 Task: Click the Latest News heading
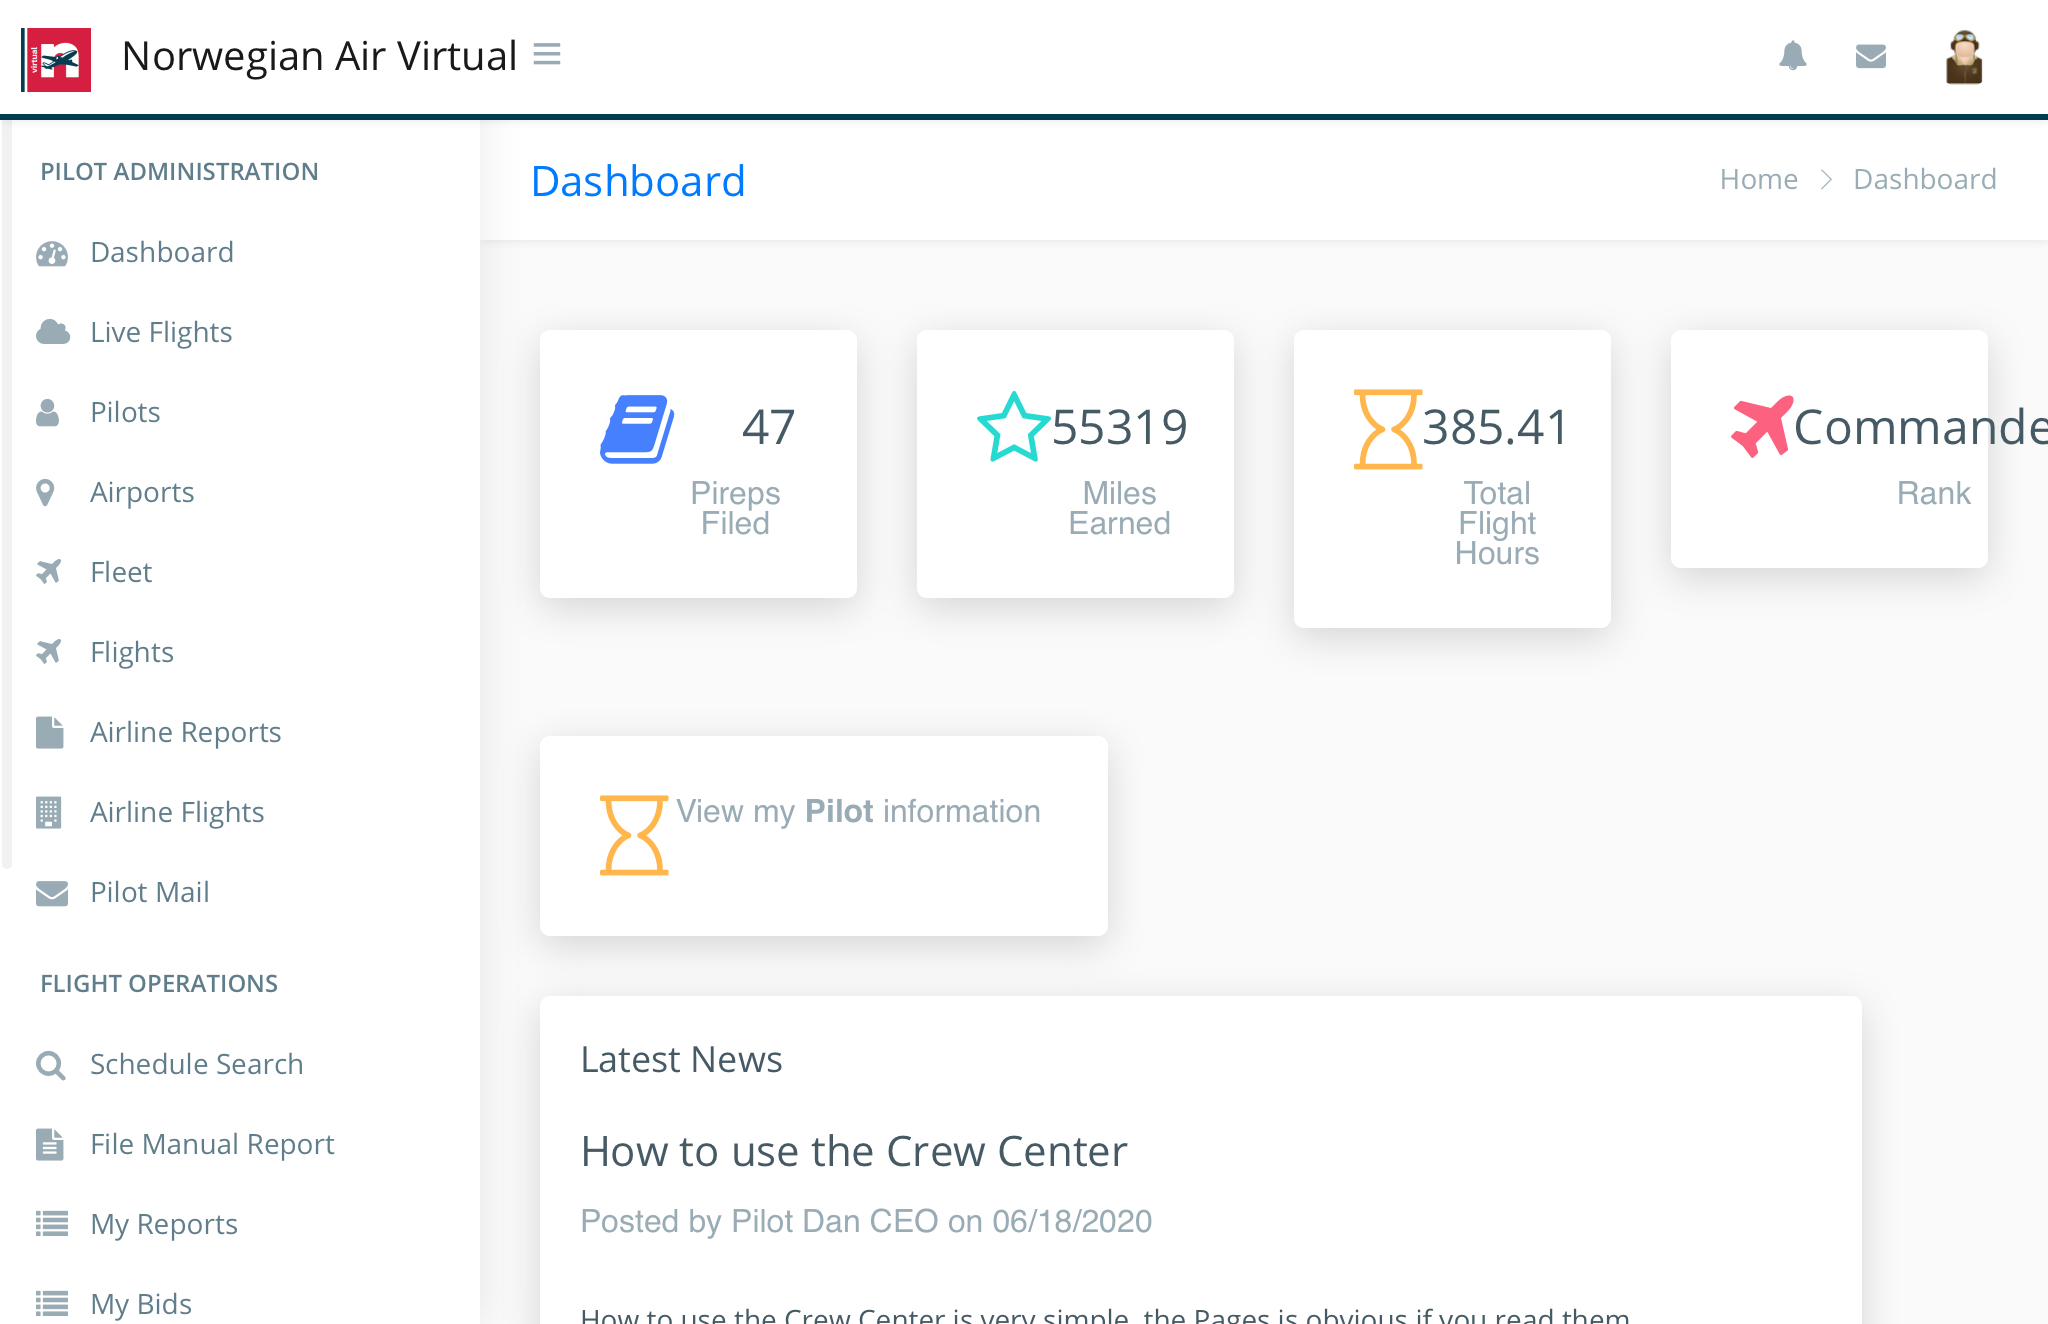(681, 1060)
